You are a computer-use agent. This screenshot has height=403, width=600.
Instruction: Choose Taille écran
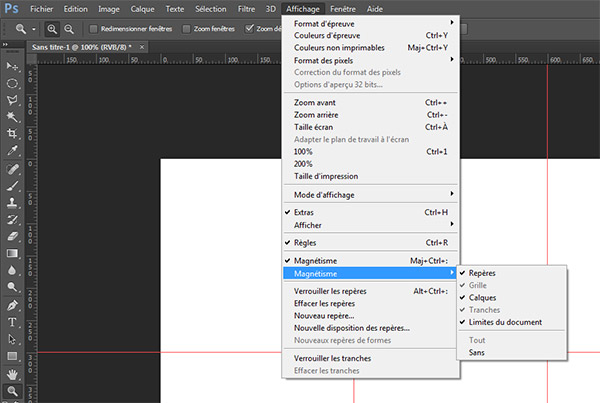(x=371, y=127)
